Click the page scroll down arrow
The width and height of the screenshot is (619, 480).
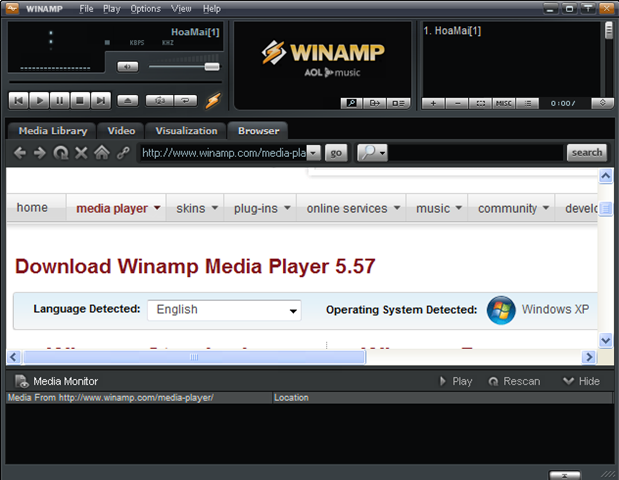(x=606, y=340)
